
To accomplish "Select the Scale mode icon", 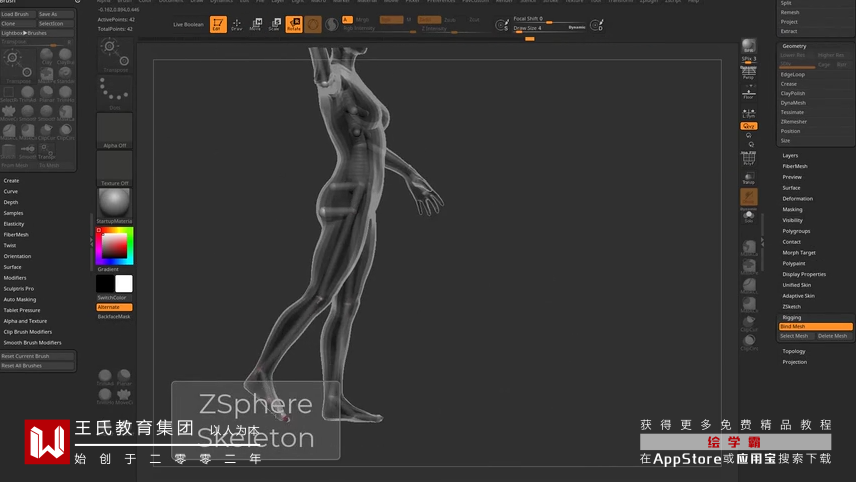I will click(x=275, y=24).
